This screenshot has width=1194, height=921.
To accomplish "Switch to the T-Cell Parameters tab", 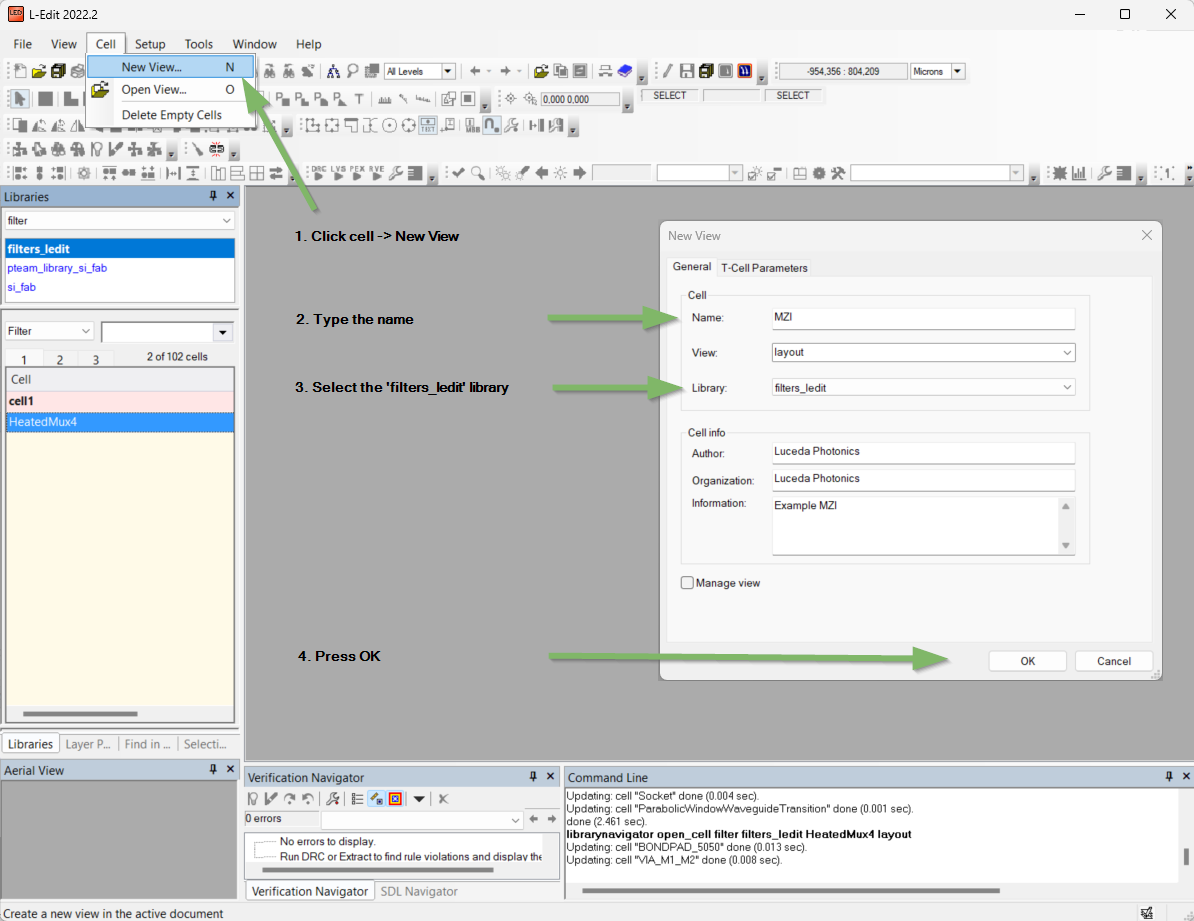I will click(764, 267).
